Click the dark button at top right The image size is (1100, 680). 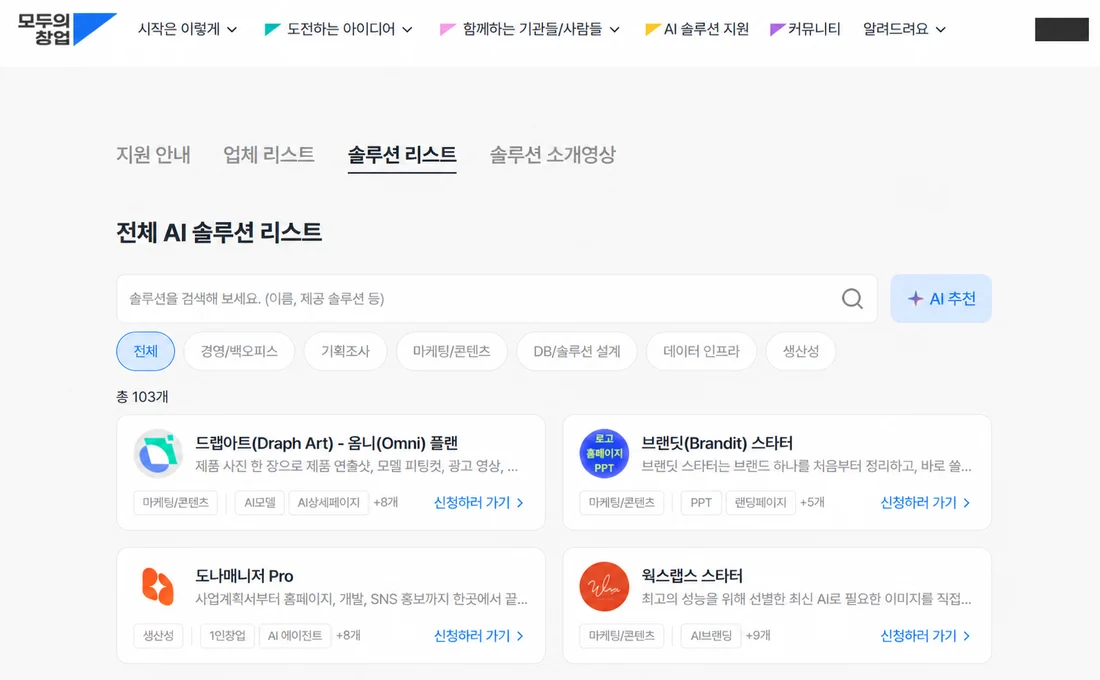(x=1061, y=29)
